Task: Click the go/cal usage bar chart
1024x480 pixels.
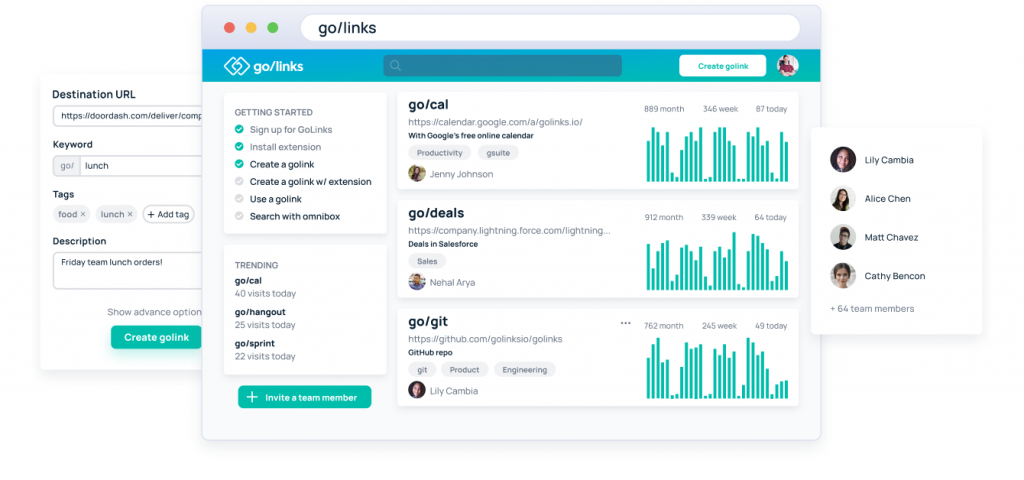Action: click(716, 154)
